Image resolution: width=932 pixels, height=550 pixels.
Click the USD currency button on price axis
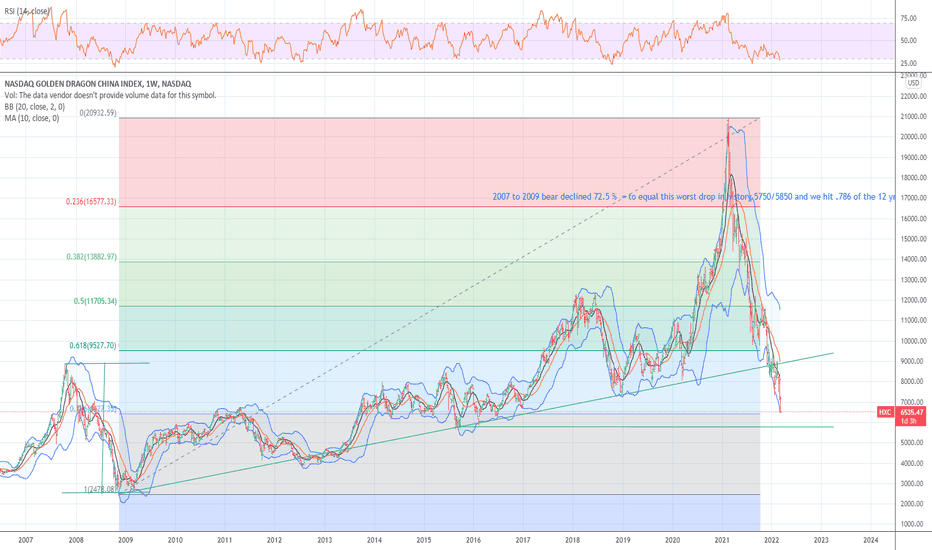(x=913, y=83)
